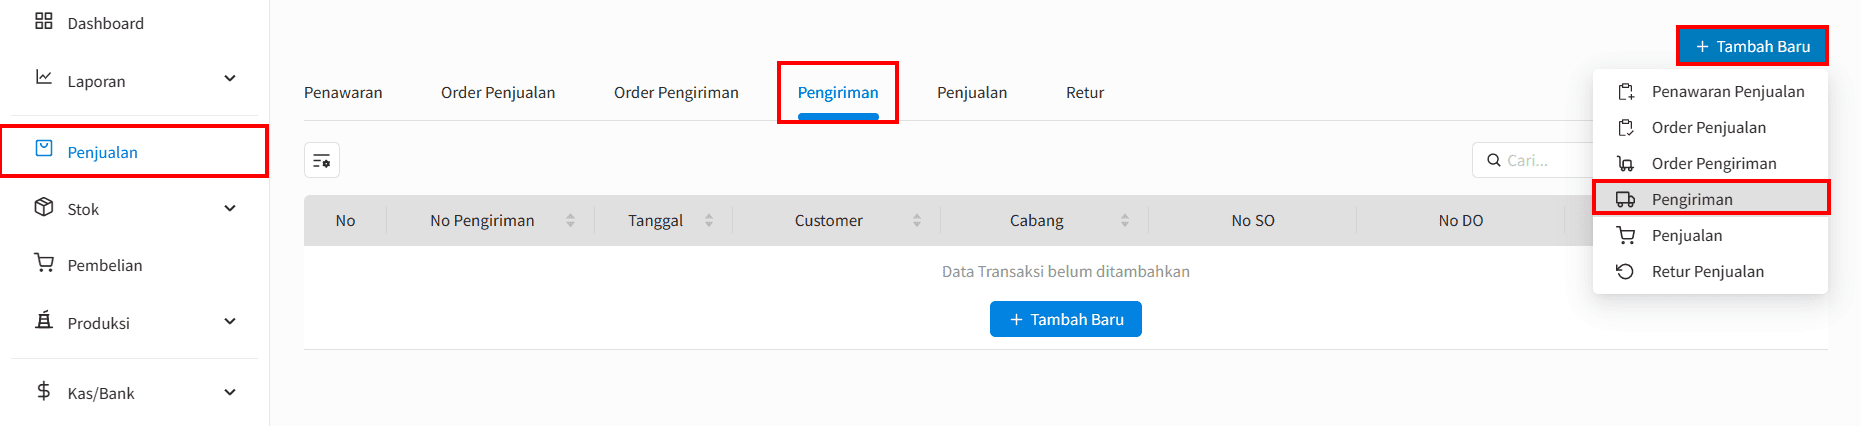Click the Kas/Bank dollar icon

(44, 391)
